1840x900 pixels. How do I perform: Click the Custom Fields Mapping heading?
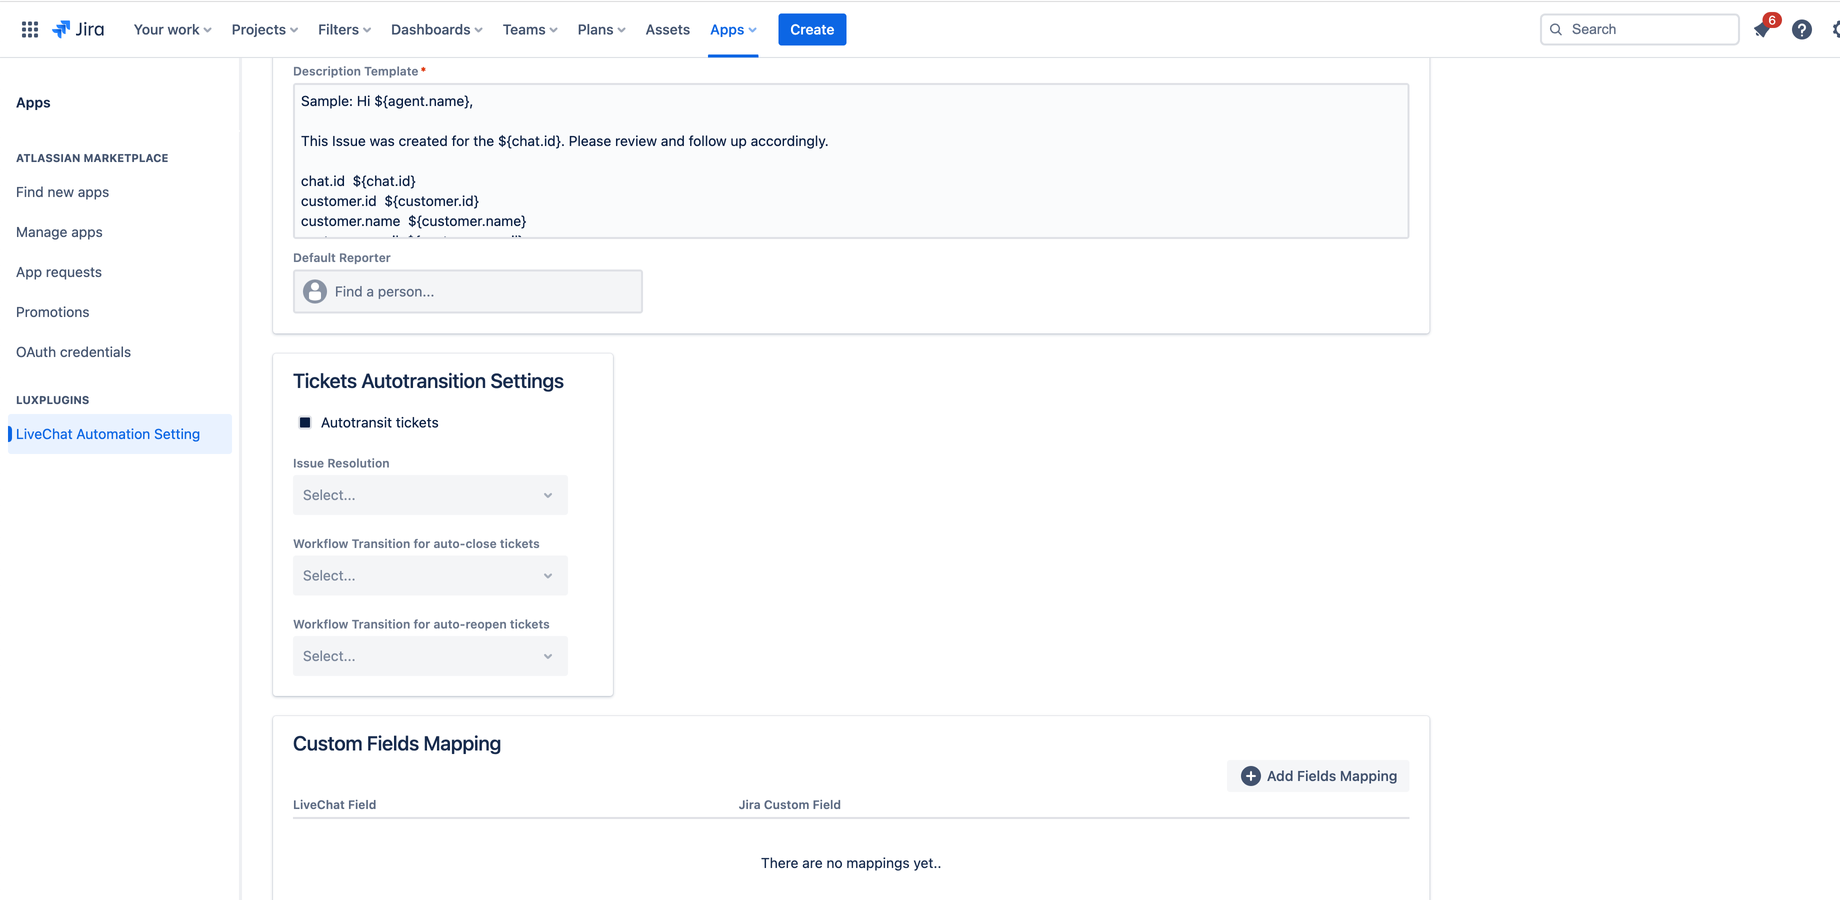(x=397, y=744)
